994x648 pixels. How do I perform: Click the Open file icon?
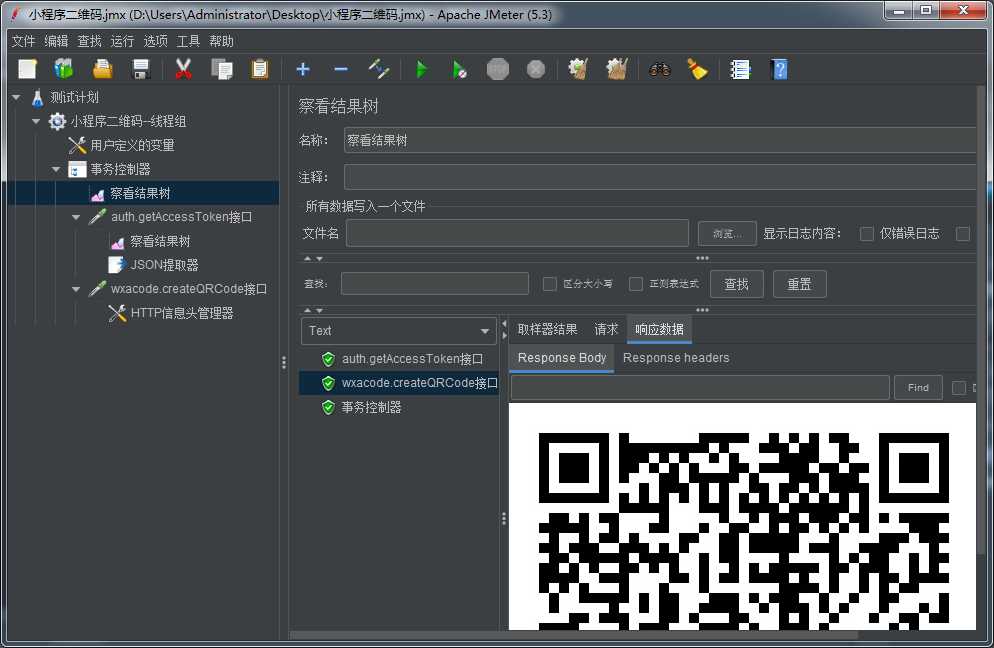click(x=102, y=68)
